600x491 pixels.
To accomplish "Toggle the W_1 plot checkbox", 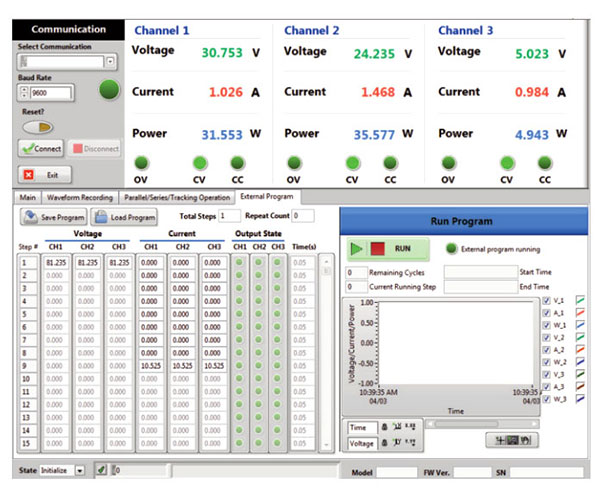I will [x=546, y=325].
